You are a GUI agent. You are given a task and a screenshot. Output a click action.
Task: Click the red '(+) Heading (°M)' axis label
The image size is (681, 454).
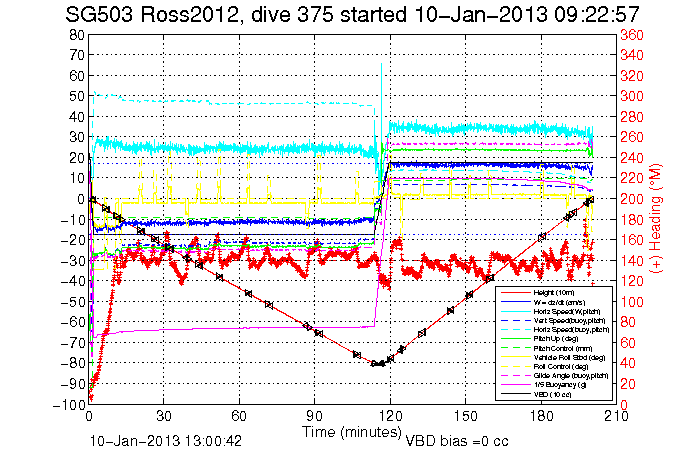coord(656,219)
